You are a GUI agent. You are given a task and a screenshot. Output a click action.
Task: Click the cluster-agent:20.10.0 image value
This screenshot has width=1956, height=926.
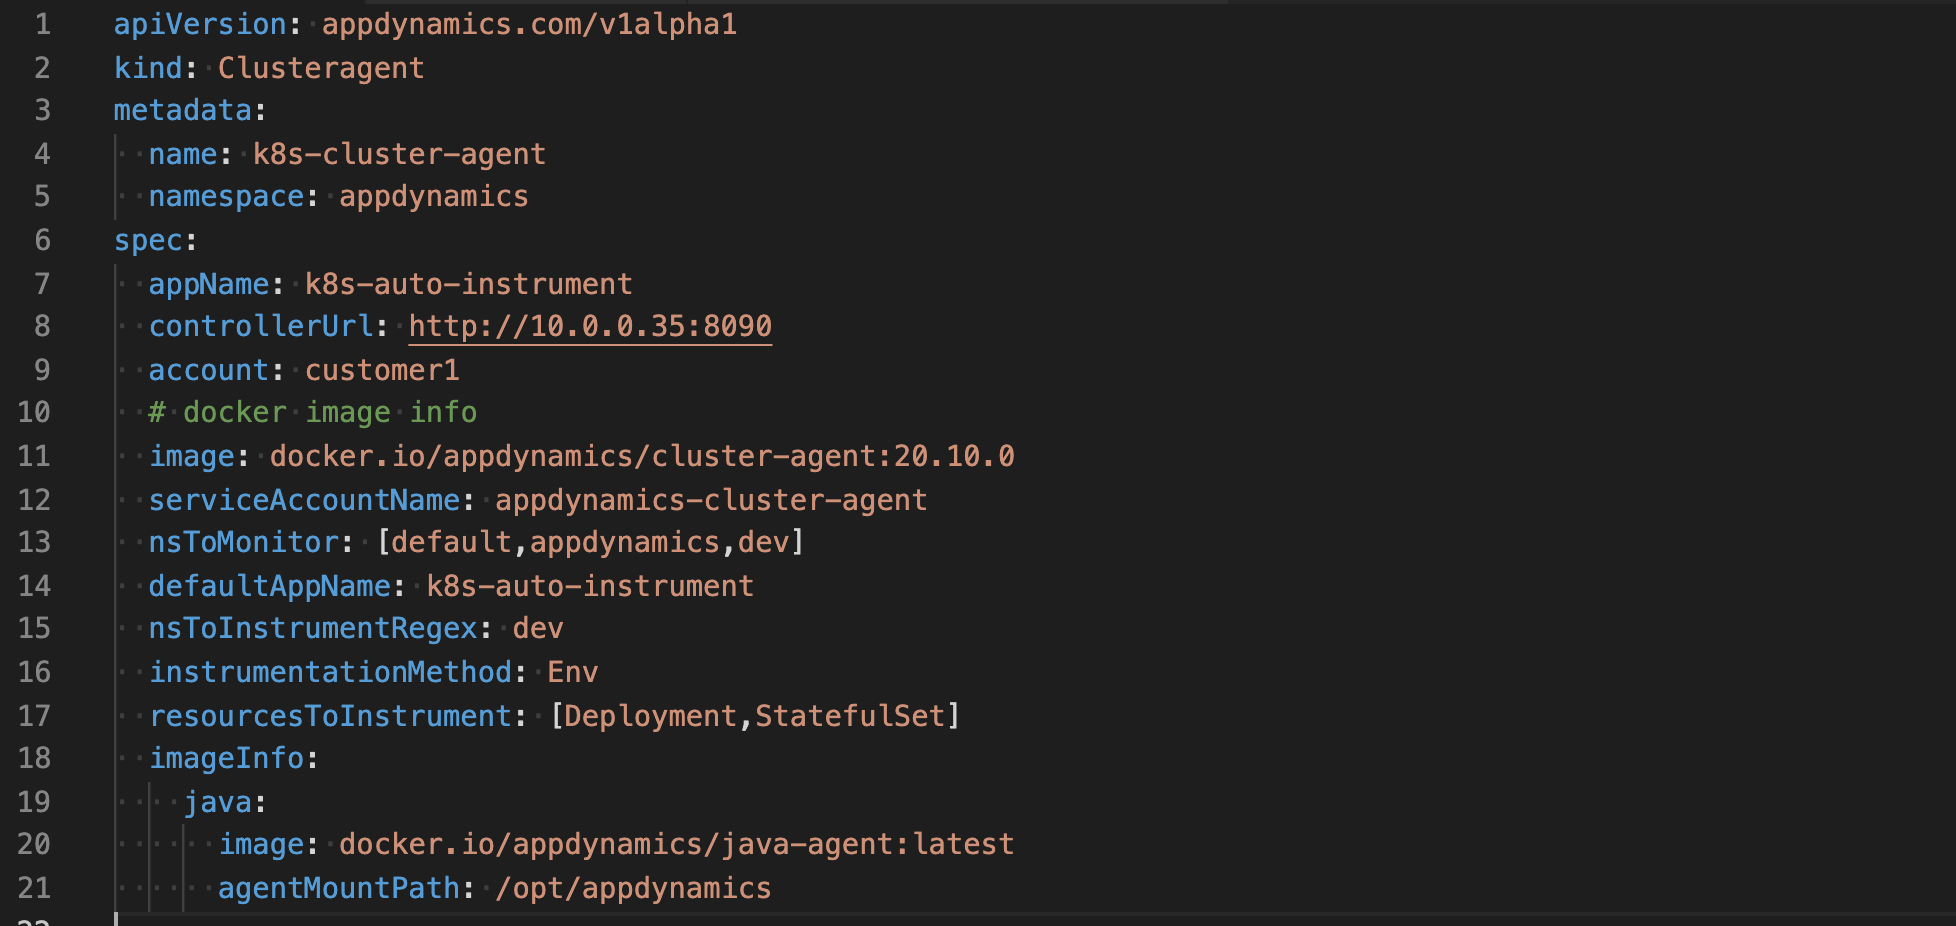point(642,456)
